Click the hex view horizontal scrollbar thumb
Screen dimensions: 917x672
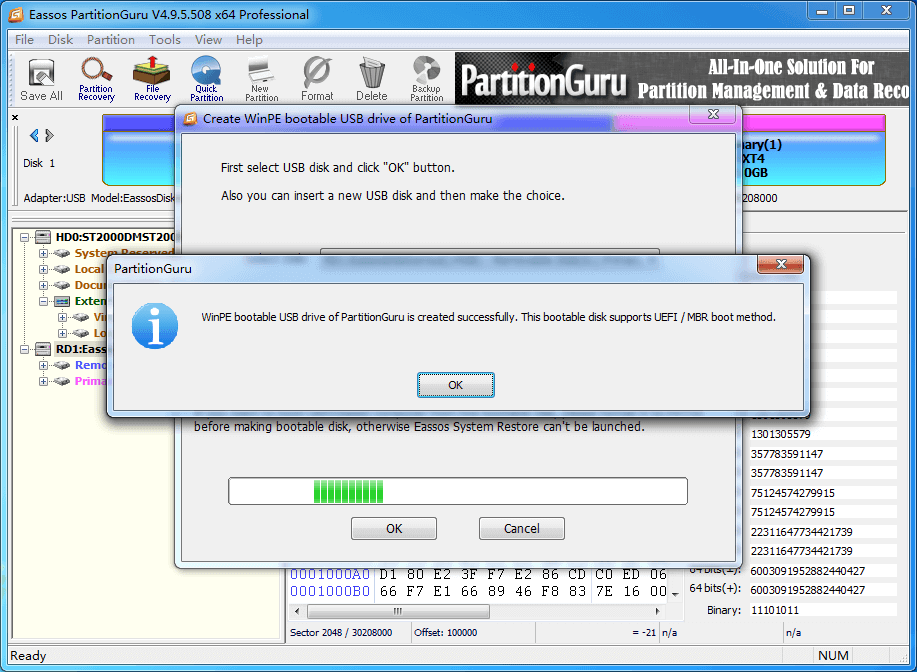[398, 611]
